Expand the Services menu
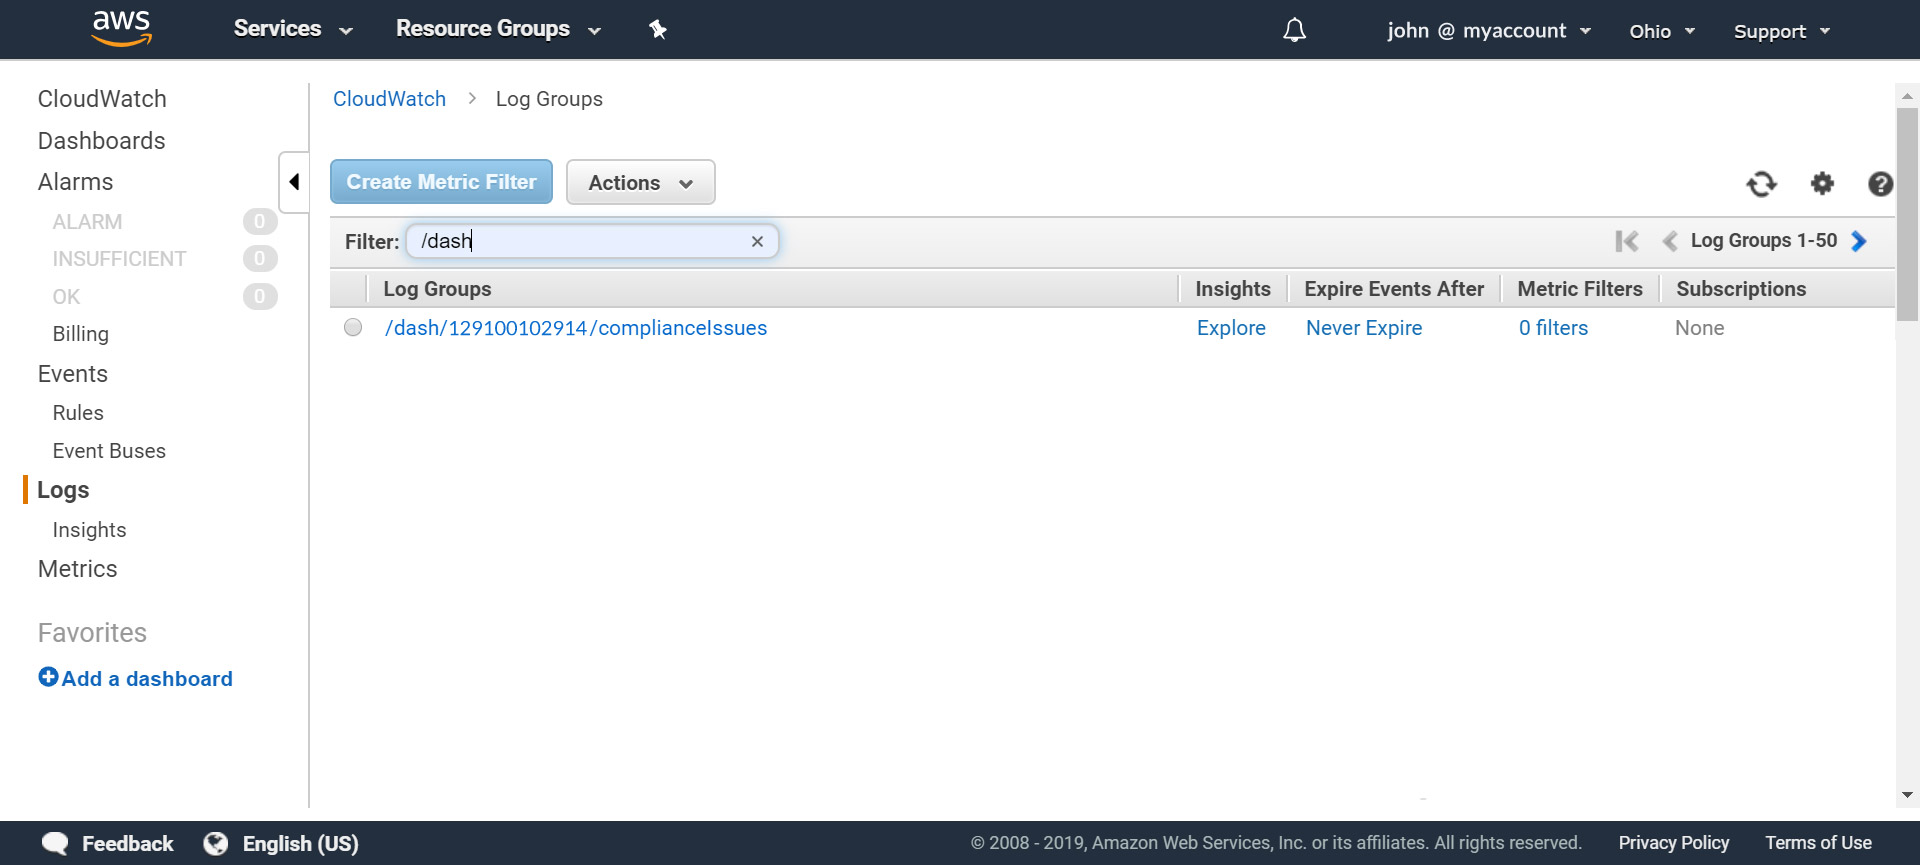This screenshot has height=865, width=1920. coord(292,29)
